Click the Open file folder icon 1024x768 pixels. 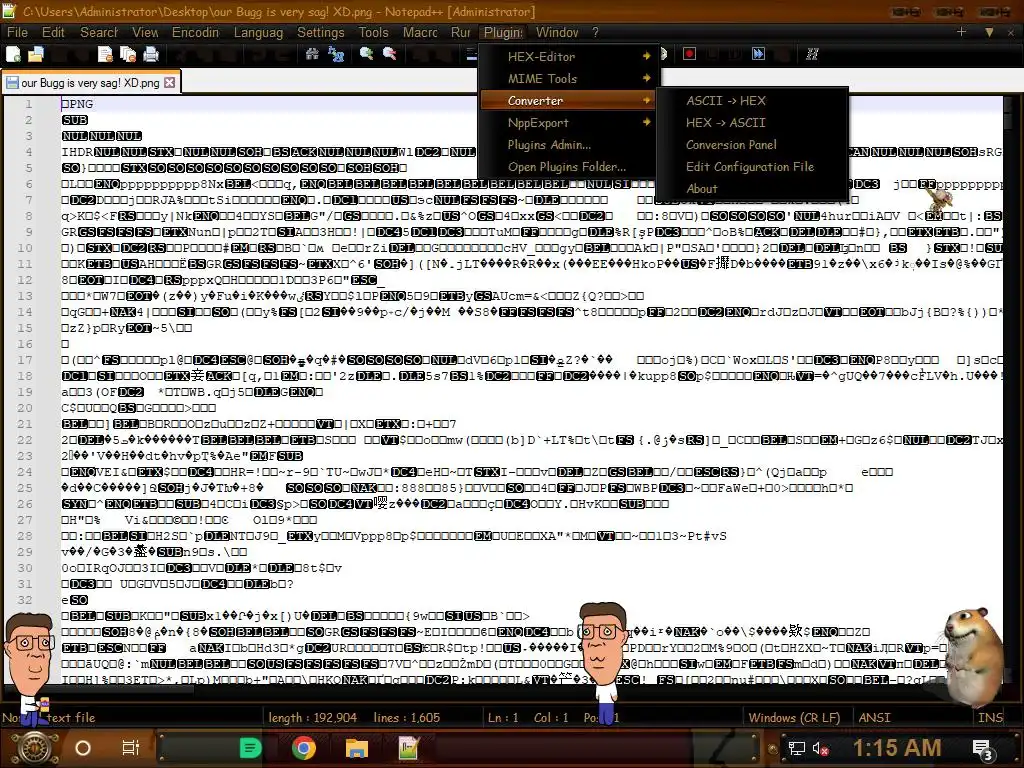(x=36, y=55)
